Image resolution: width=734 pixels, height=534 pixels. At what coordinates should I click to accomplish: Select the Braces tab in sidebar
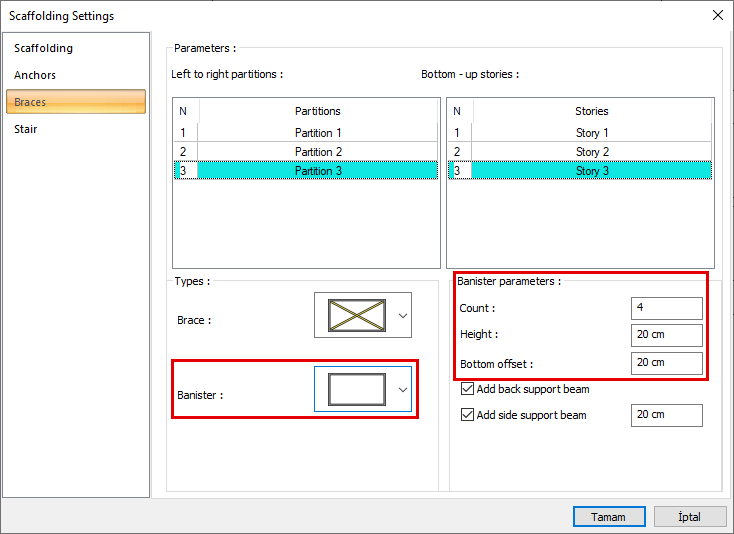(76, 102)
